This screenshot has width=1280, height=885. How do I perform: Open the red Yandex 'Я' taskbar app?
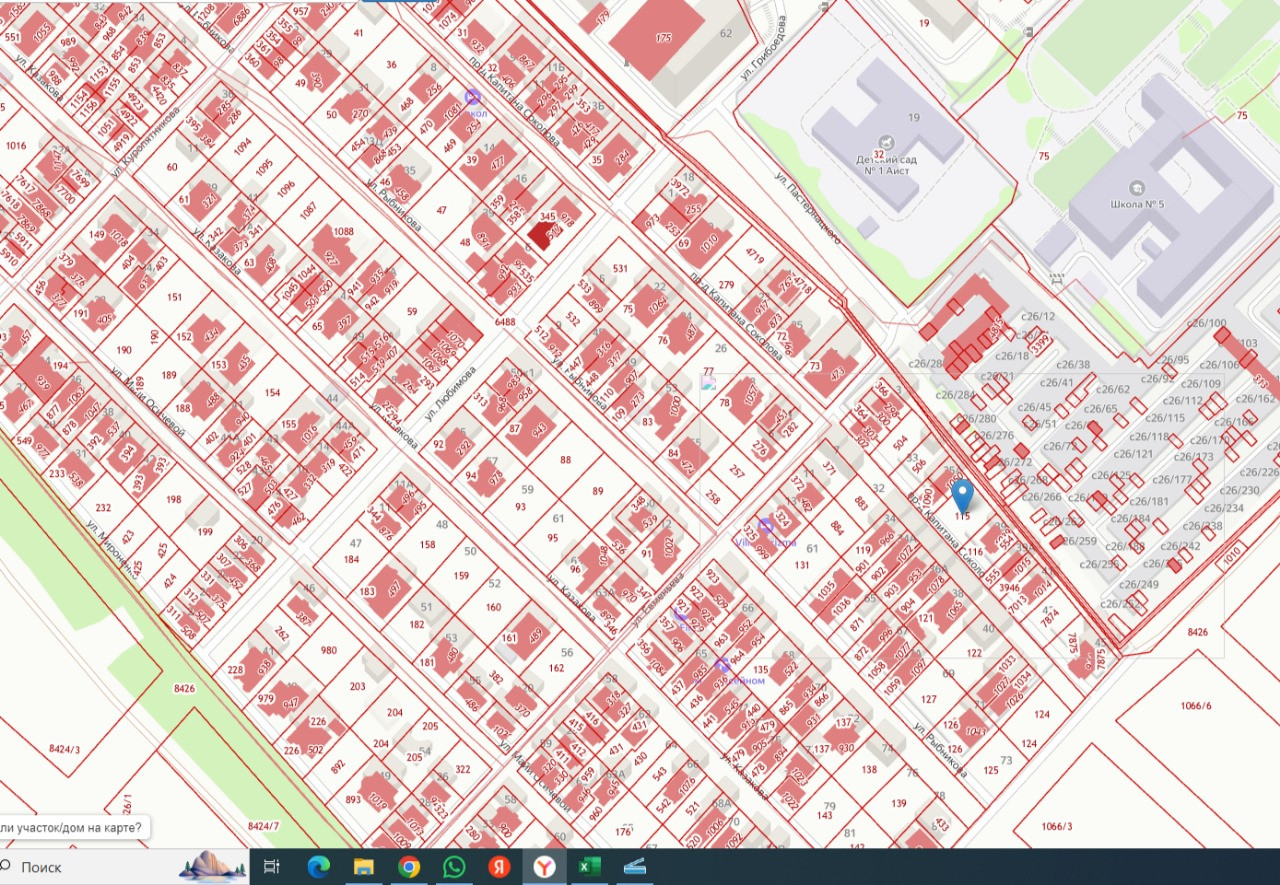click(499, 867)
